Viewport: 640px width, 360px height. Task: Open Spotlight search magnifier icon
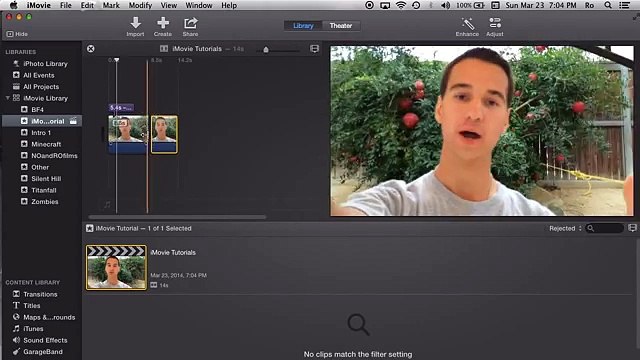tap(608, 5)
